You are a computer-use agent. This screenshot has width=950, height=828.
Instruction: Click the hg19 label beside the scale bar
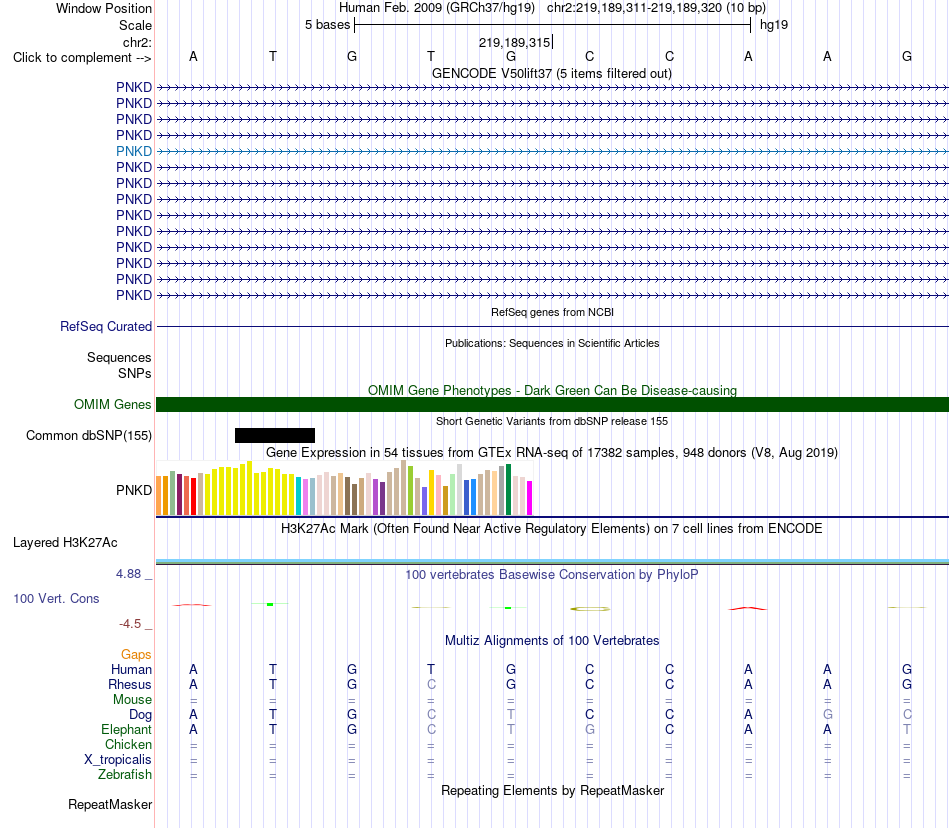click(x=774, y=25)
